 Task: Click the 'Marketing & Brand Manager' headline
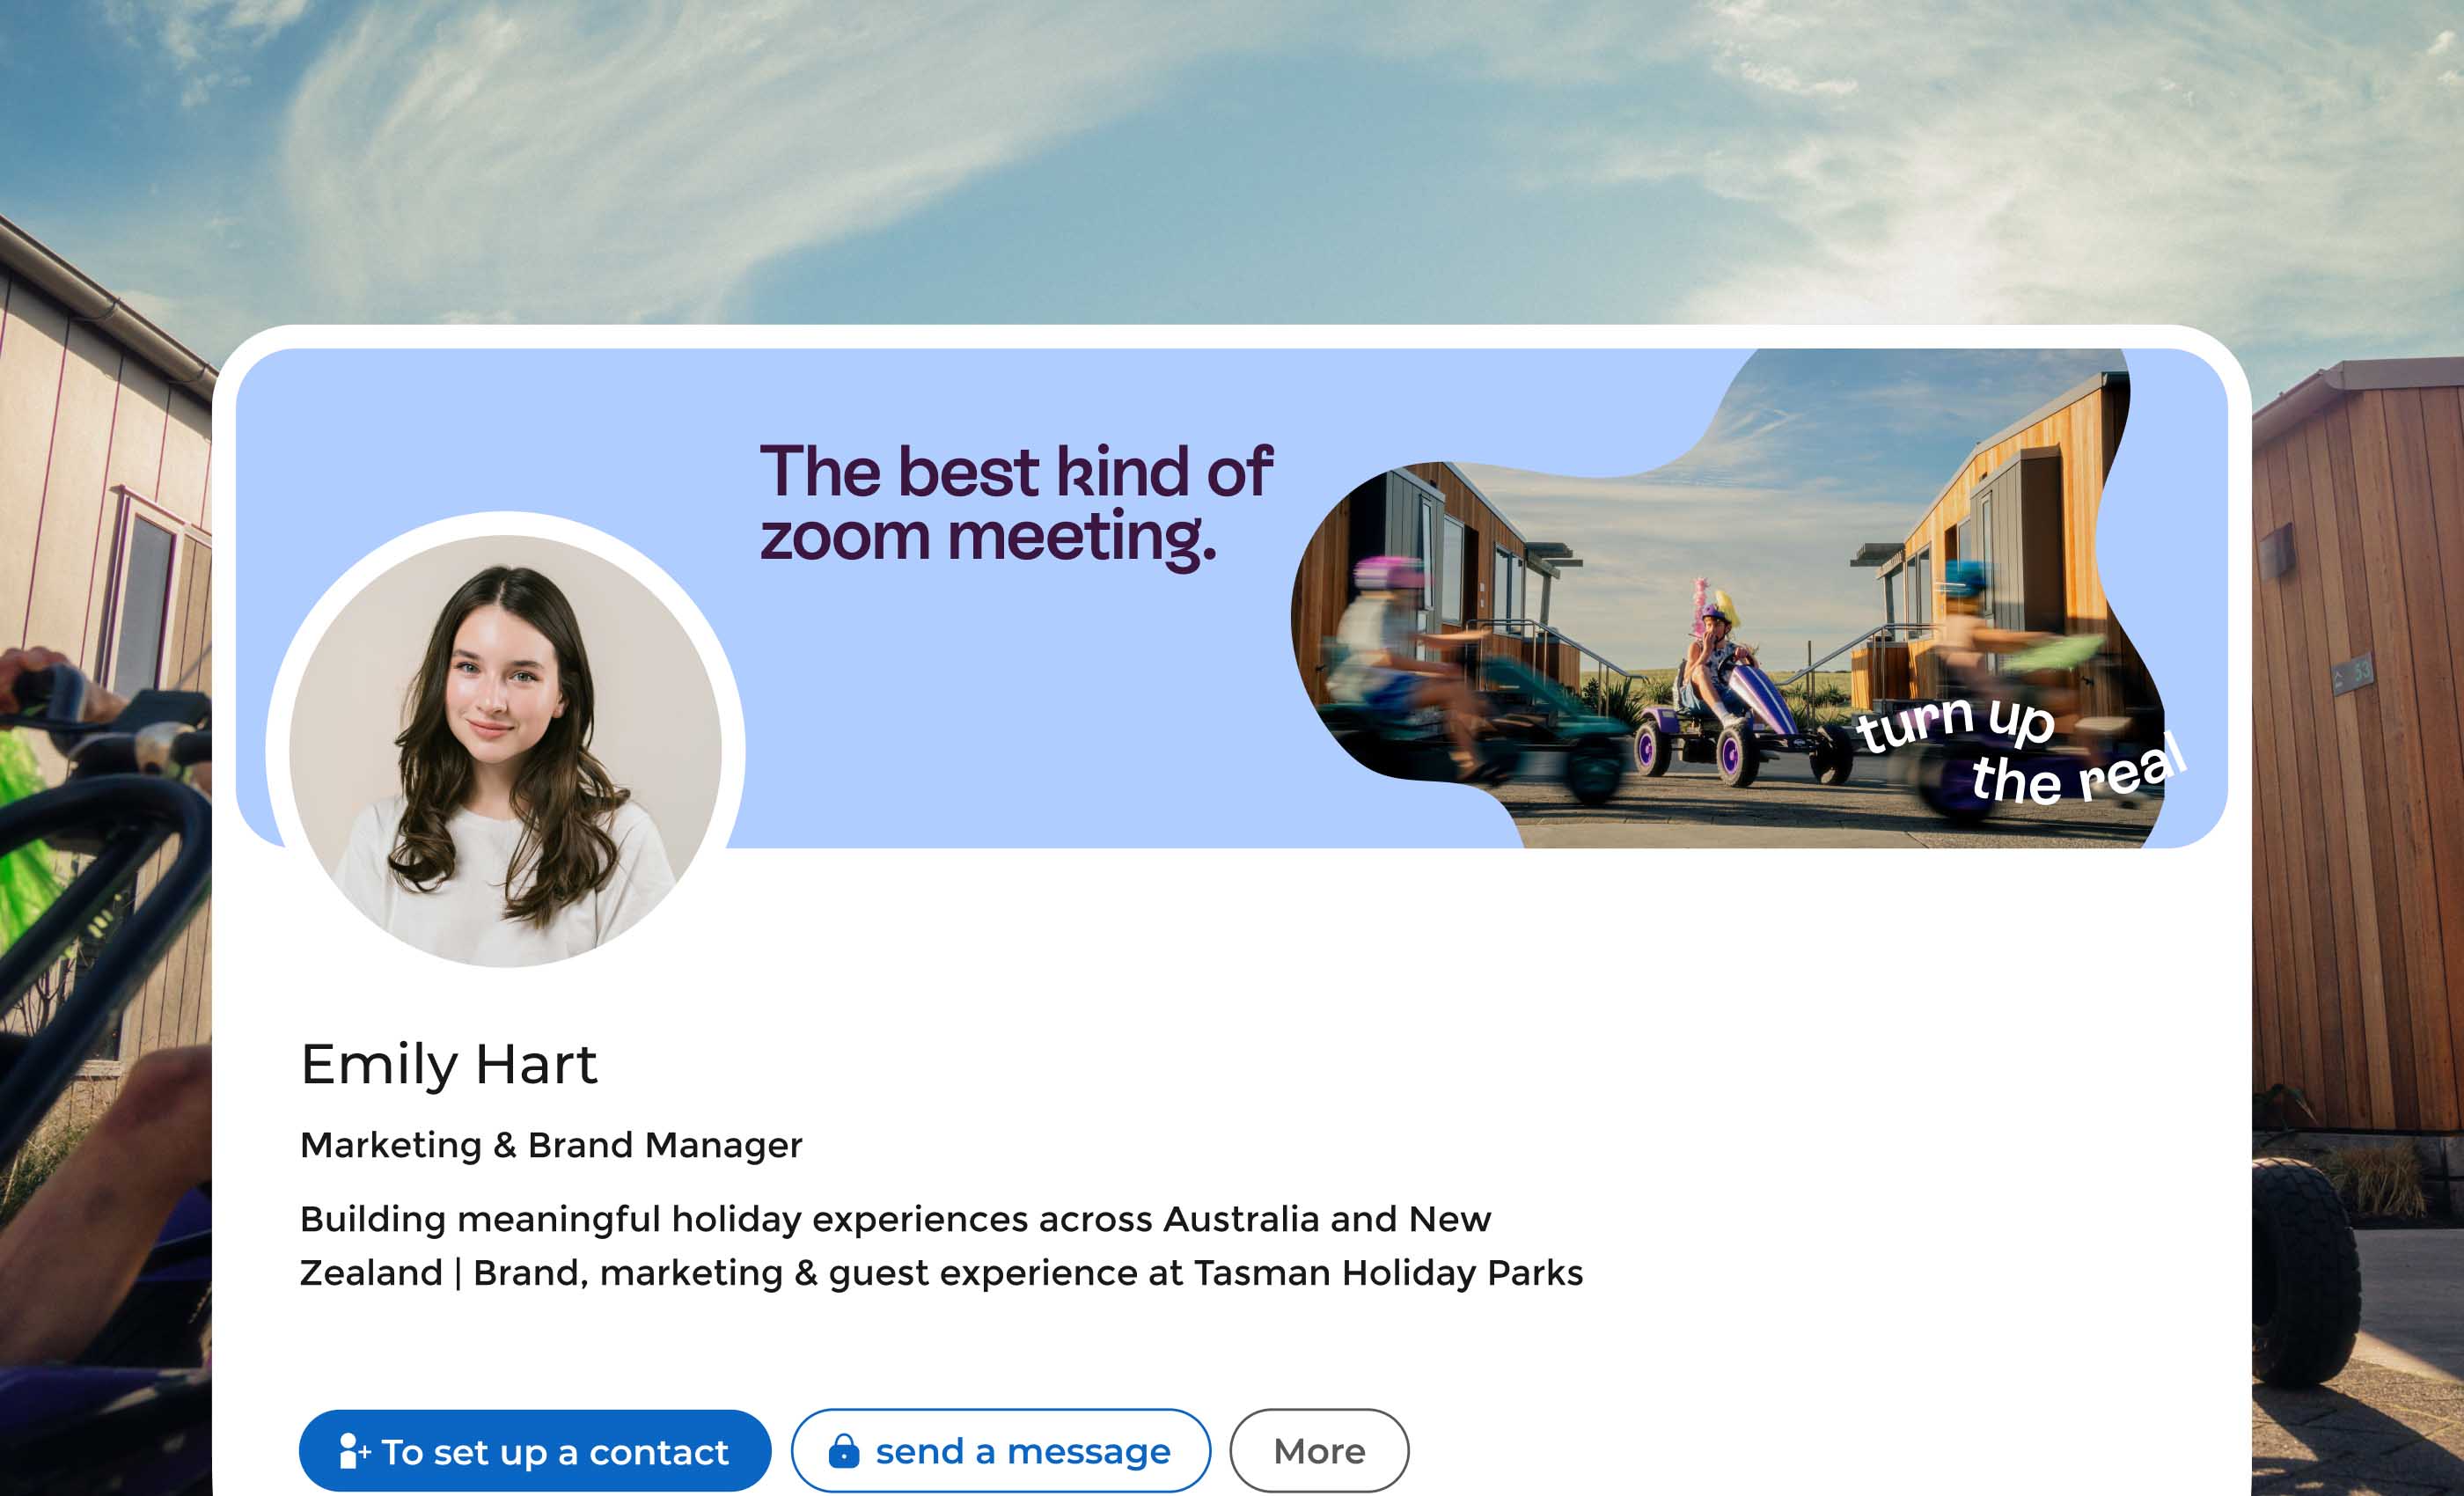click(551, 1145)
